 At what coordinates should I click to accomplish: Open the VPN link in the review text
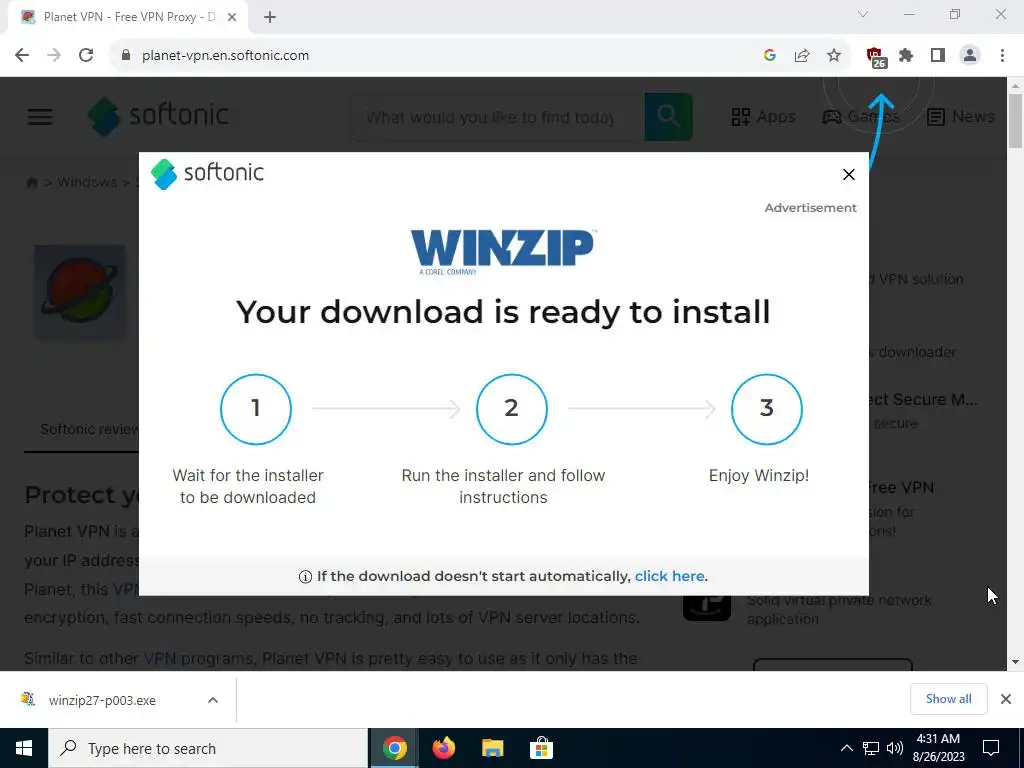(x=159, y=658)
